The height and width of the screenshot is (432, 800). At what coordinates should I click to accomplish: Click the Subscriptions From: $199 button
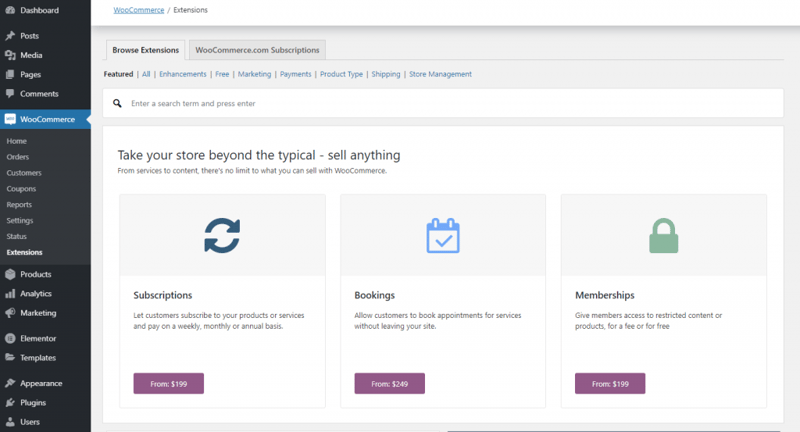168,384
